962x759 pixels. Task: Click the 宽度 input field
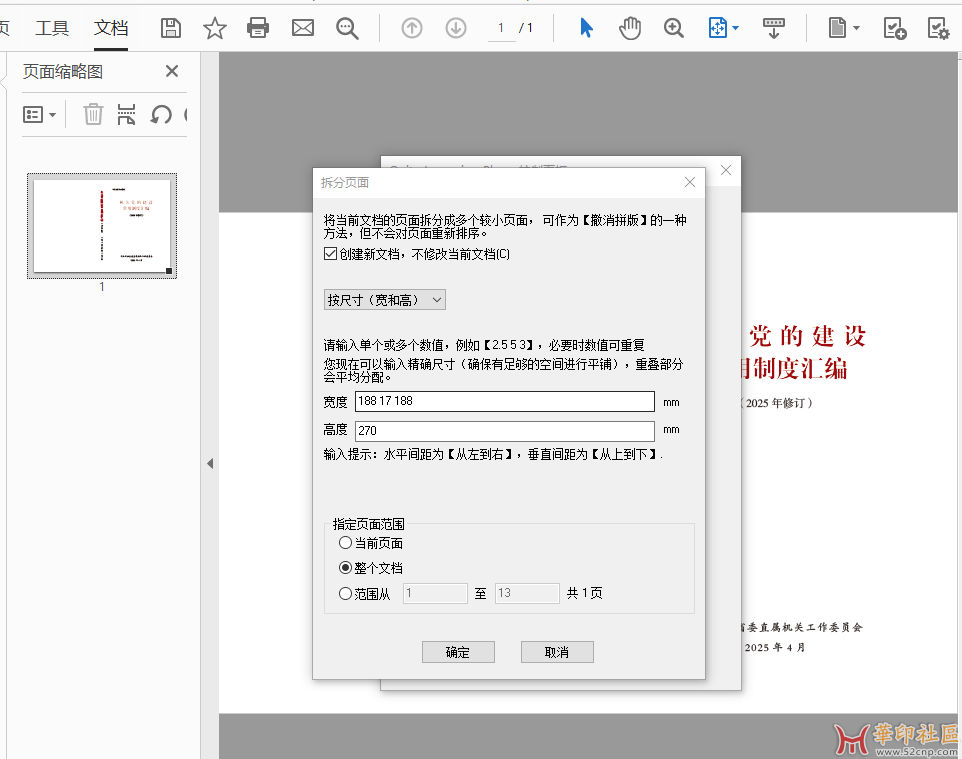(504, 402)
